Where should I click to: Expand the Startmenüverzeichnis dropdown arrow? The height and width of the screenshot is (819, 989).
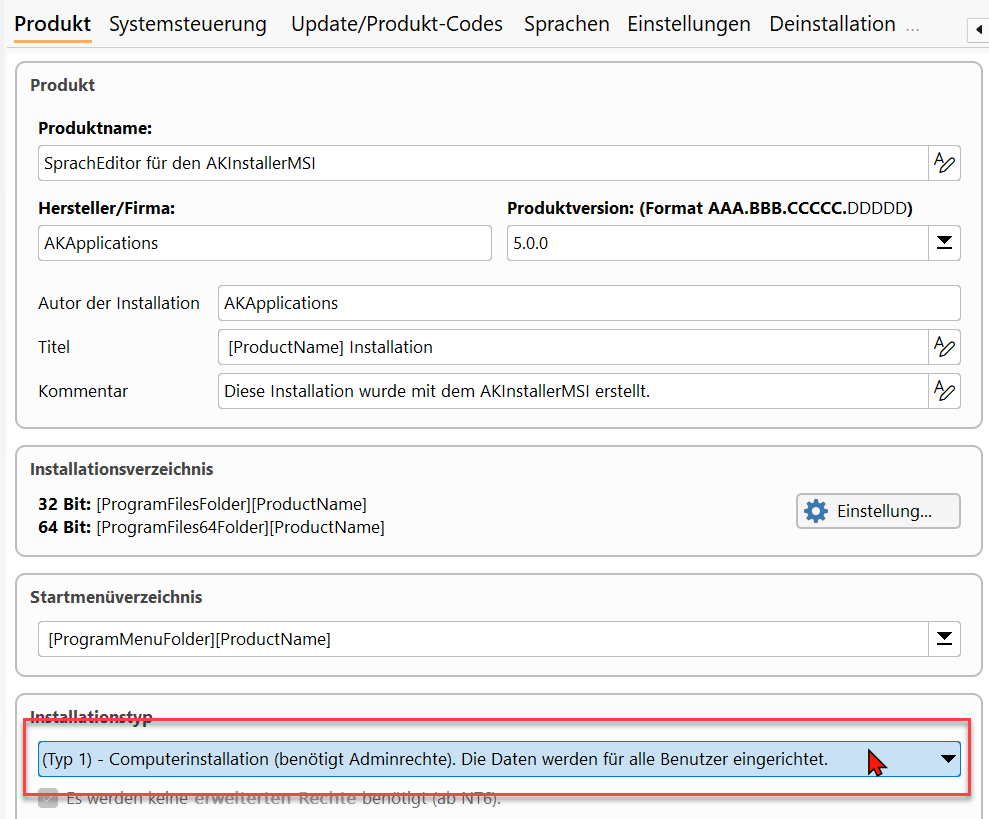click(944, 639)
